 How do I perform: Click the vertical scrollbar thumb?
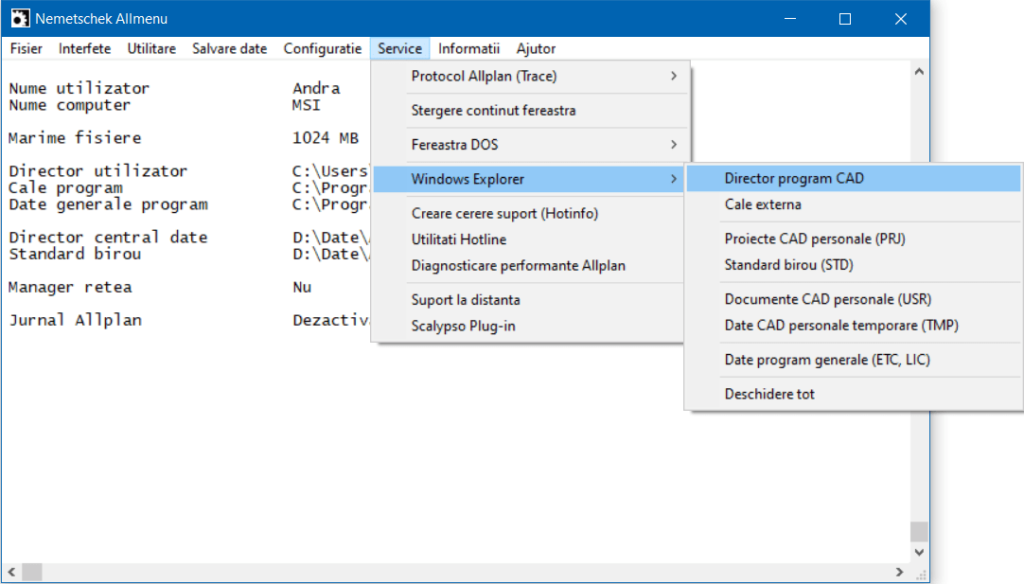point(919,532)
